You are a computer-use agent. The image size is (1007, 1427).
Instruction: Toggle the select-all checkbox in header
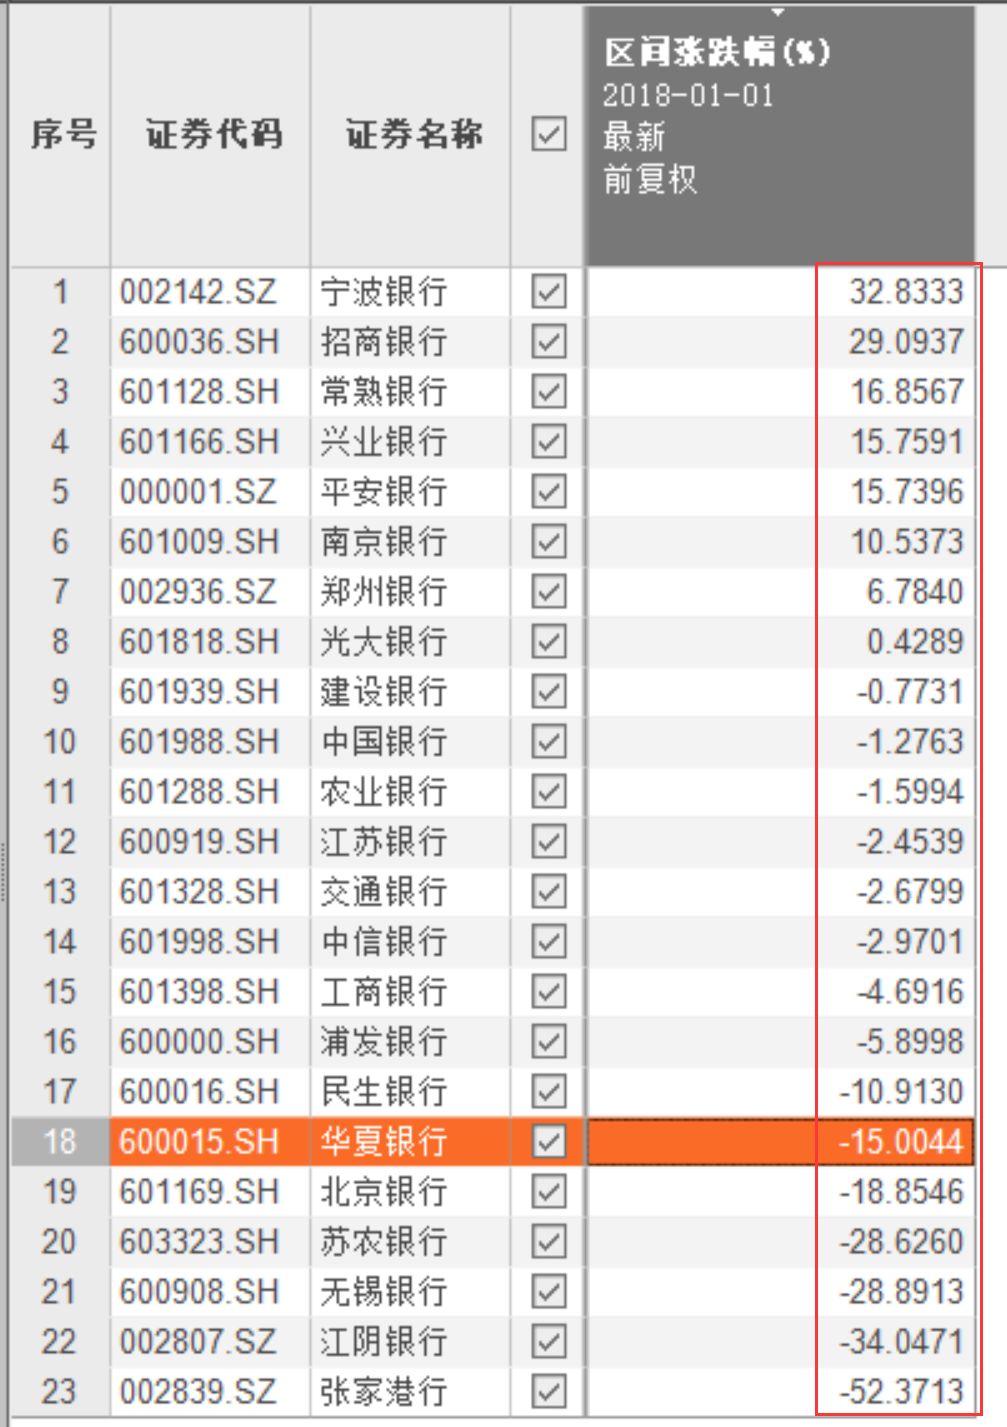549,134
